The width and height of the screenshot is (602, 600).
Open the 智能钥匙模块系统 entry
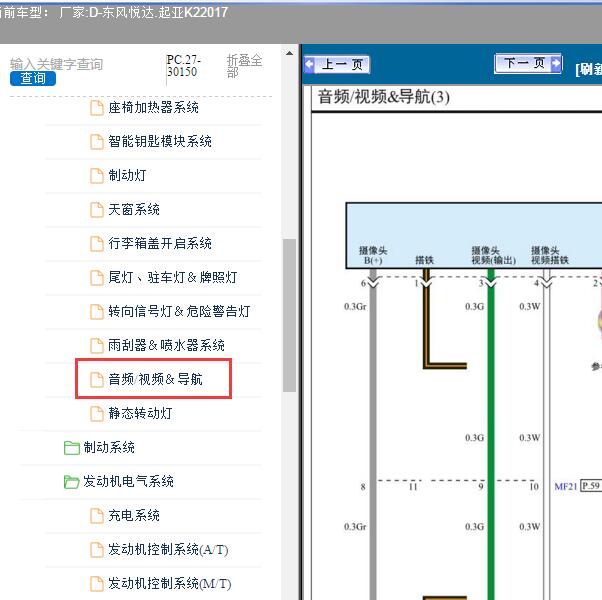[x=160, y=141]
